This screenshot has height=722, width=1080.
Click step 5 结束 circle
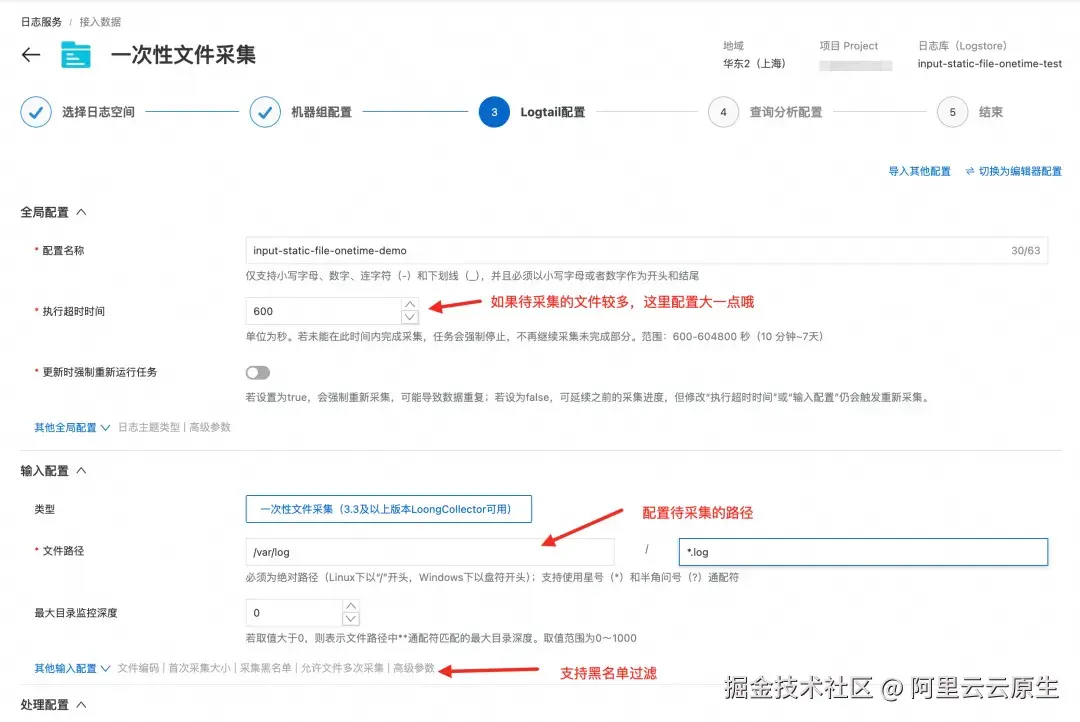pos(952,112)
